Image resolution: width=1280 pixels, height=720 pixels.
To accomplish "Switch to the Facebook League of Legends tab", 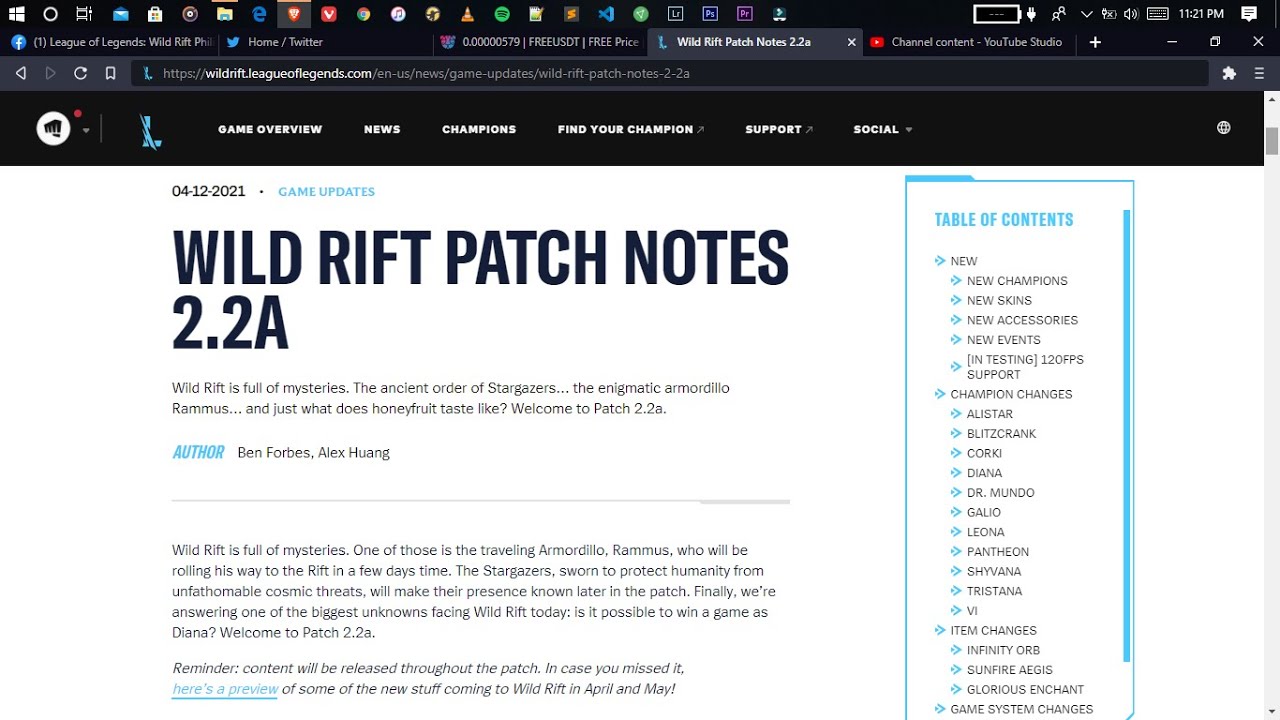I will pos(111,42).
